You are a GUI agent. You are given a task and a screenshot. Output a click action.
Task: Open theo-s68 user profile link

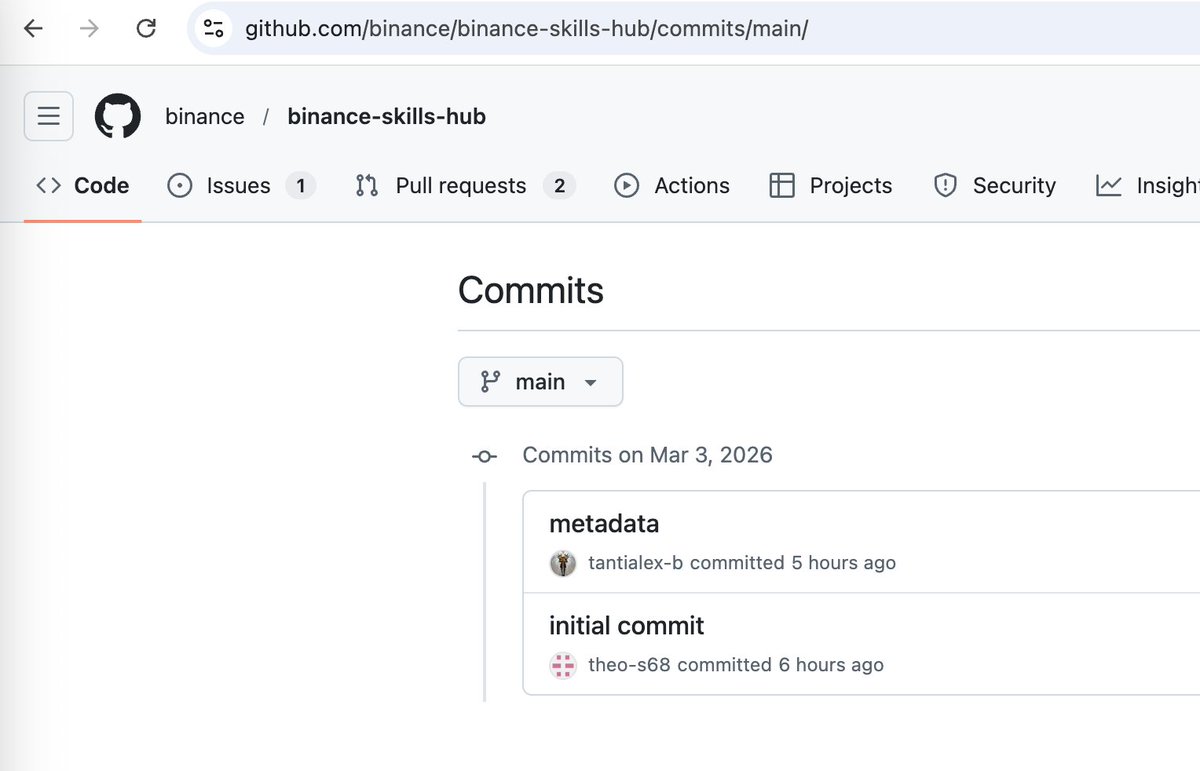[629, 665]
